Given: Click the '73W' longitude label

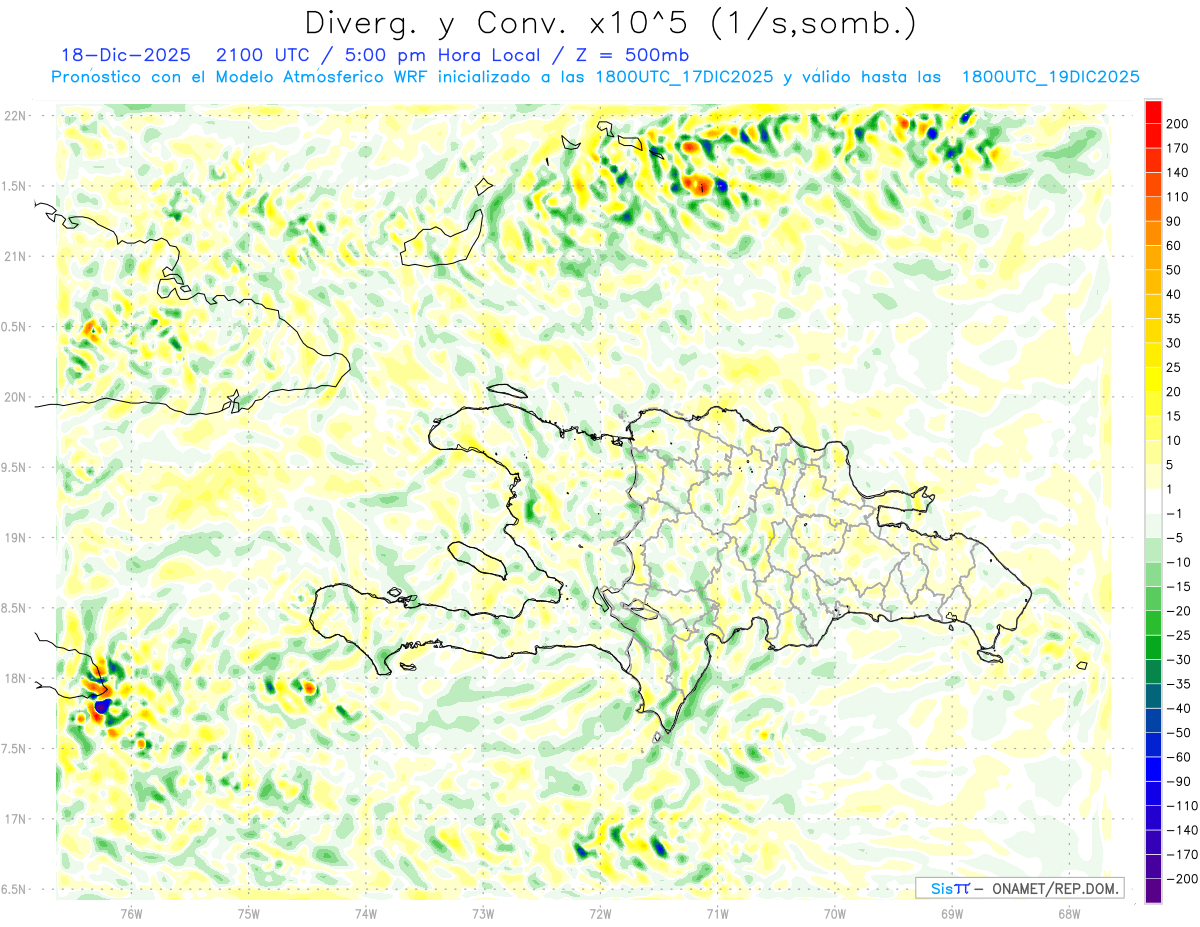Looking at the screenshot, I should [483, 912].
